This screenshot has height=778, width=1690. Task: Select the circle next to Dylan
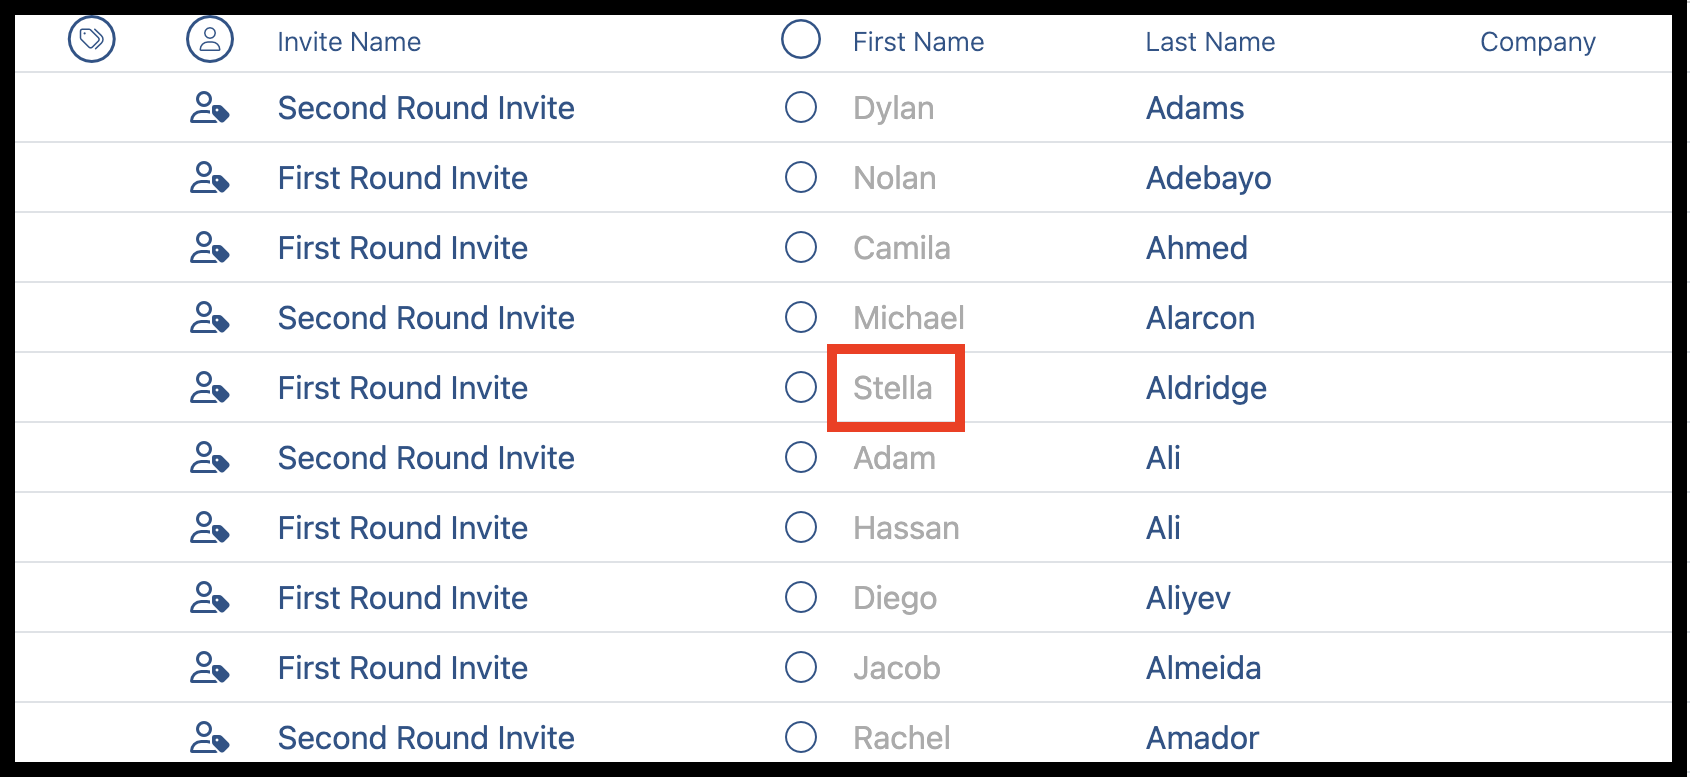click(801, 107)
